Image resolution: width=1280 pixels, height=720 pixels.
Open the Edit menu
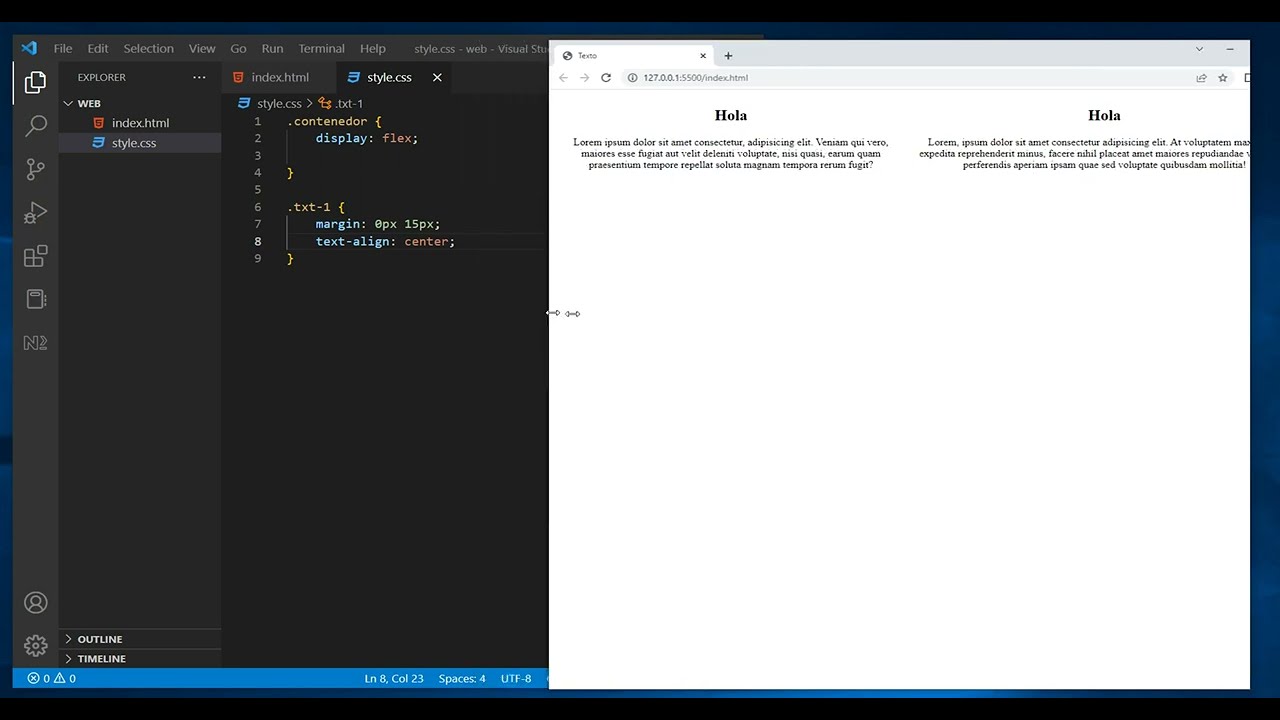(x=98, y=48)
